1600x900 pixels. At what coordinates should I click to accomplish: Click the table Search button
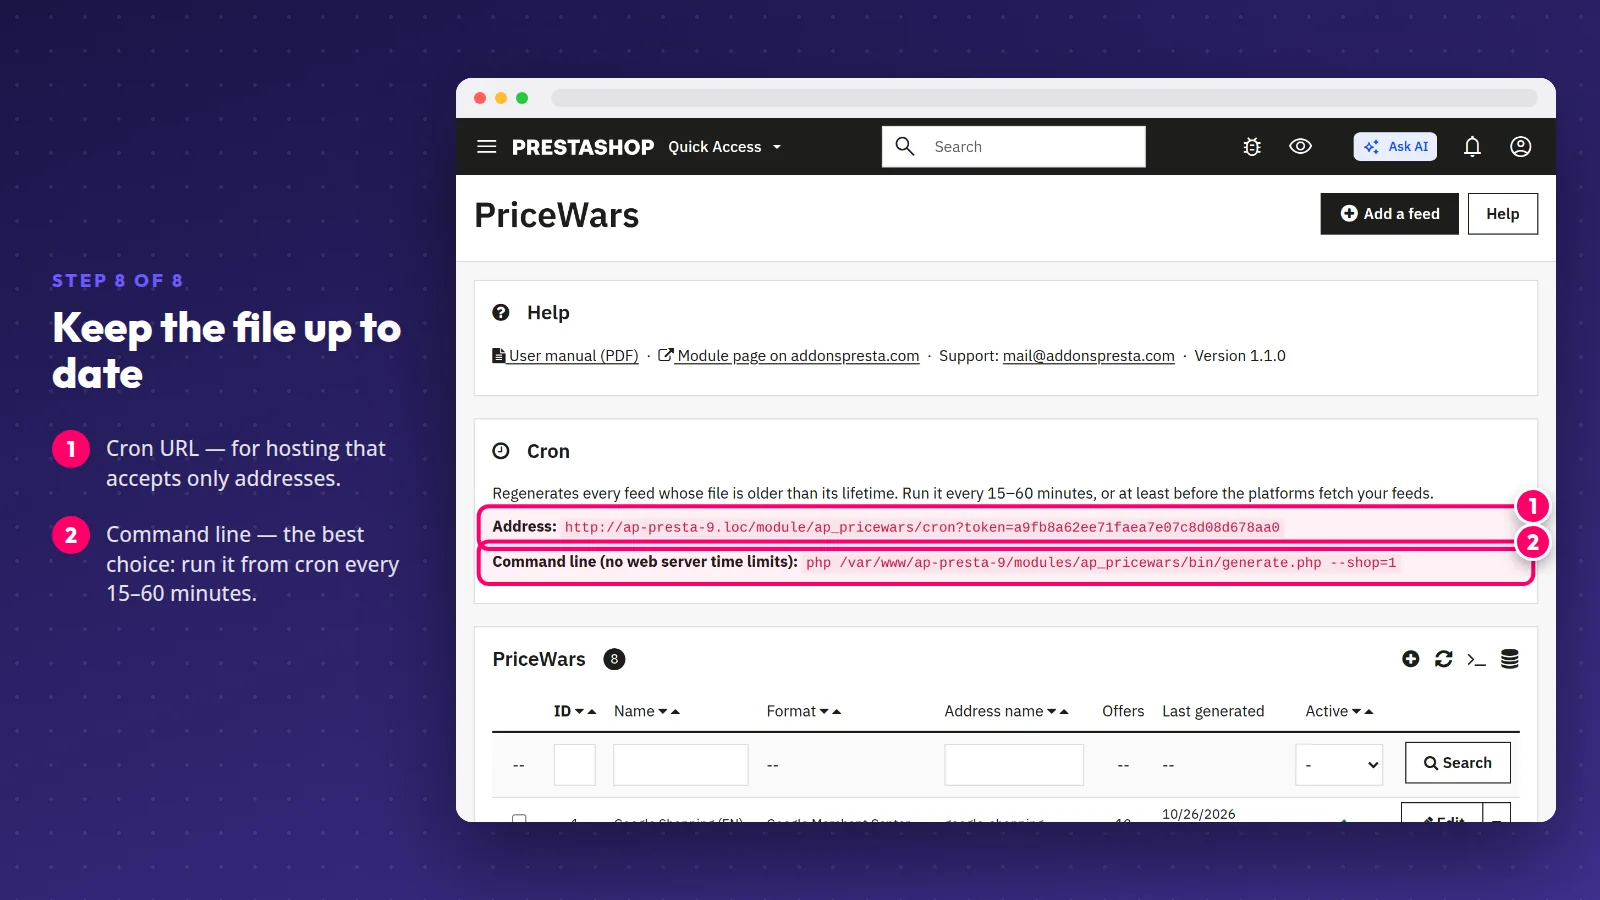tap(1458, 763)
